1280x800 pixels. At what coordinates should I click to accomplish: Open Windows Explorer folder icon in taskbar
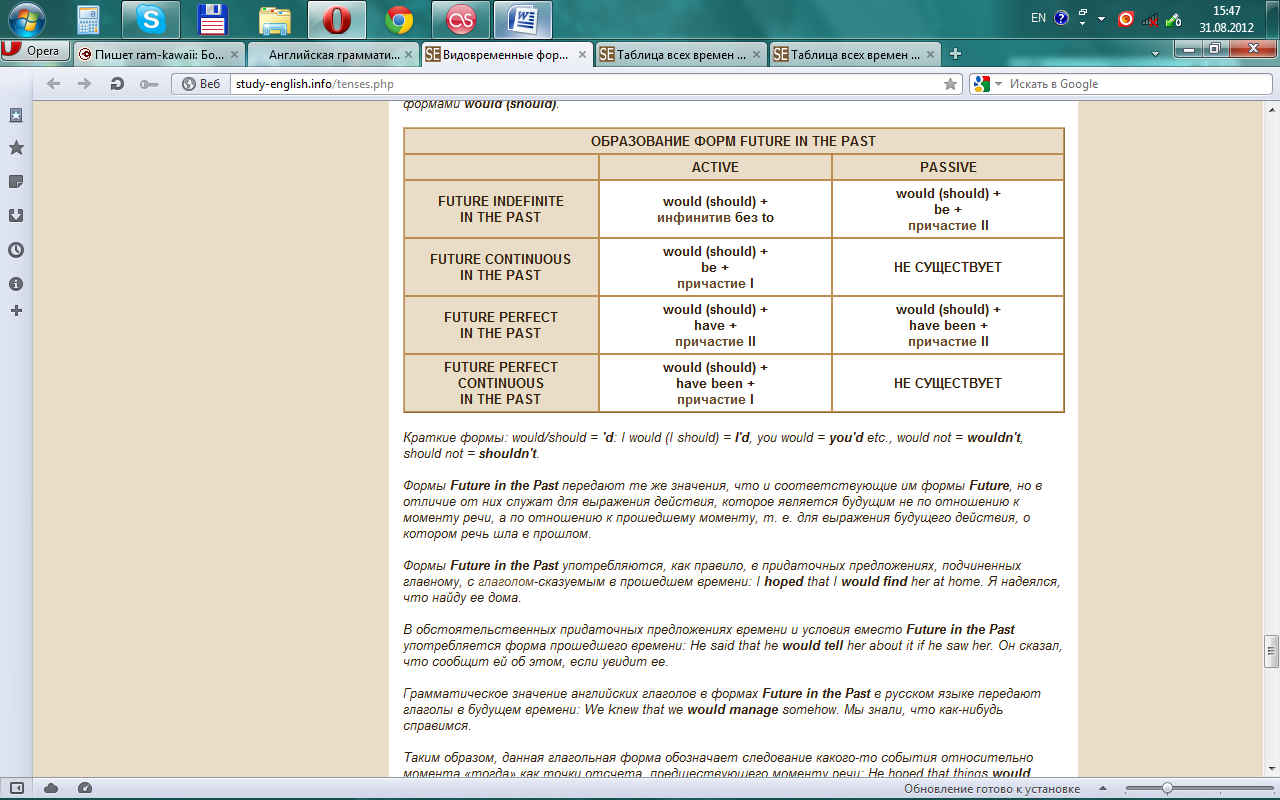275,19
